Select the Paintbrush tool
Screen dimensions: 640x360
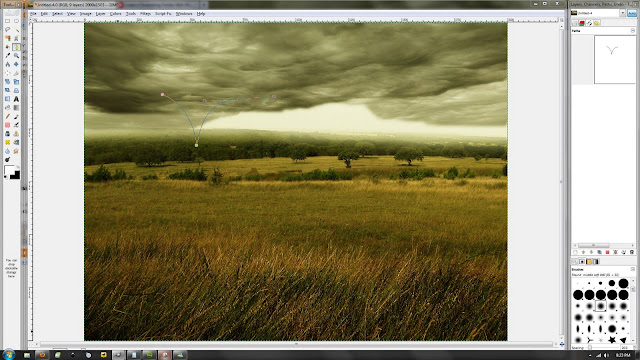point(16,116)
